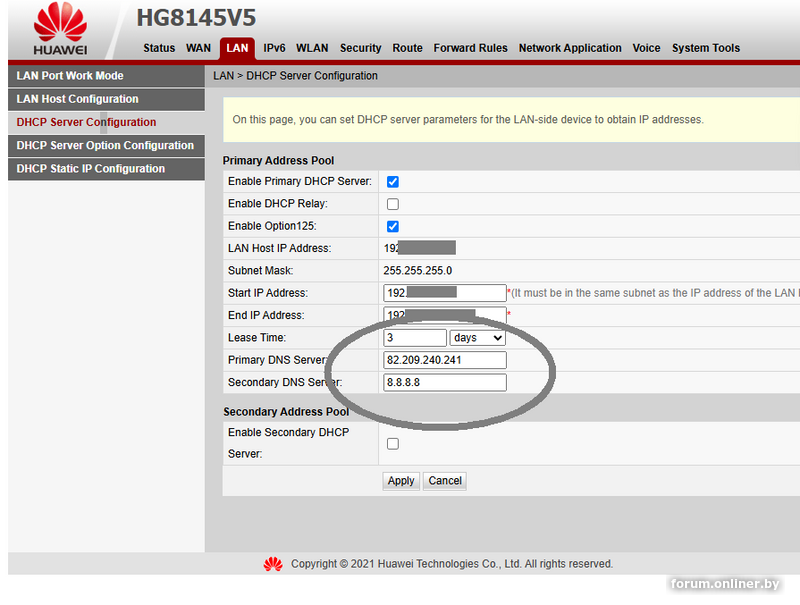Toggle Enable Primary DHCP Server checkbox
The image size is (800, 605).
(393, 182)
